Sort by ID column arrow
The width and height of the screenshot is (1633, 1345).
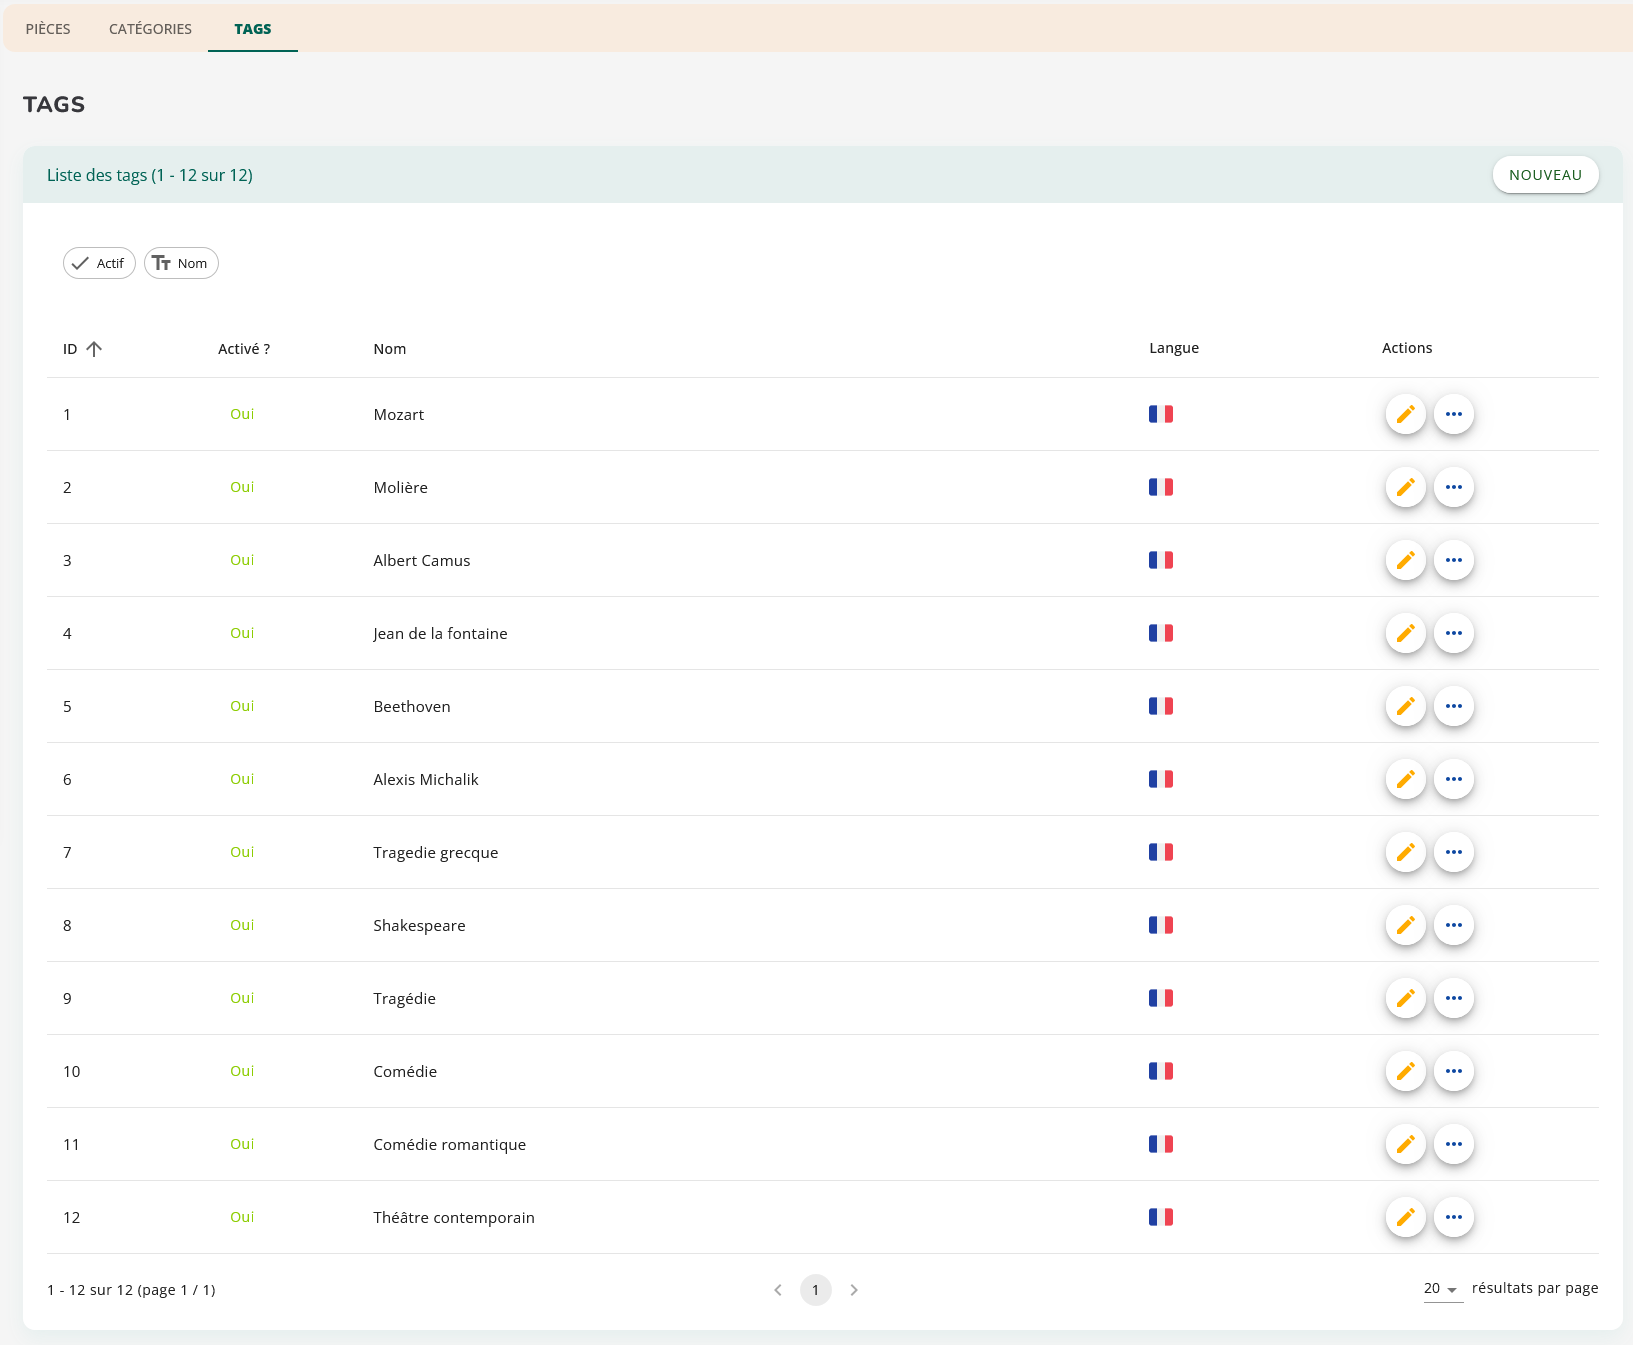point(94,349)
